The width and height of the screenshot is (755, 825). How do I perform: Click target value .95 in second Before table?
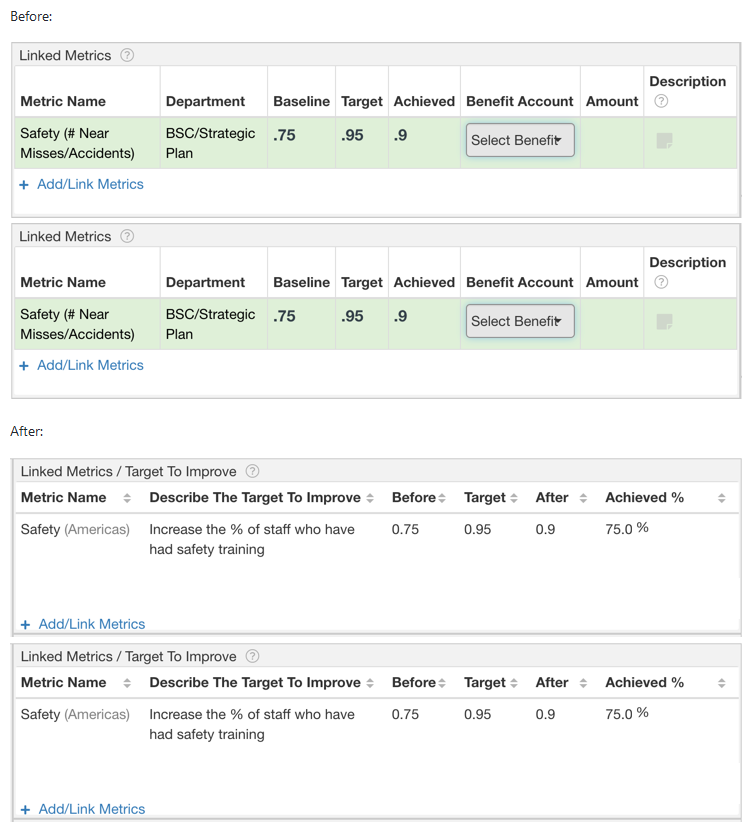coord(352,316)
